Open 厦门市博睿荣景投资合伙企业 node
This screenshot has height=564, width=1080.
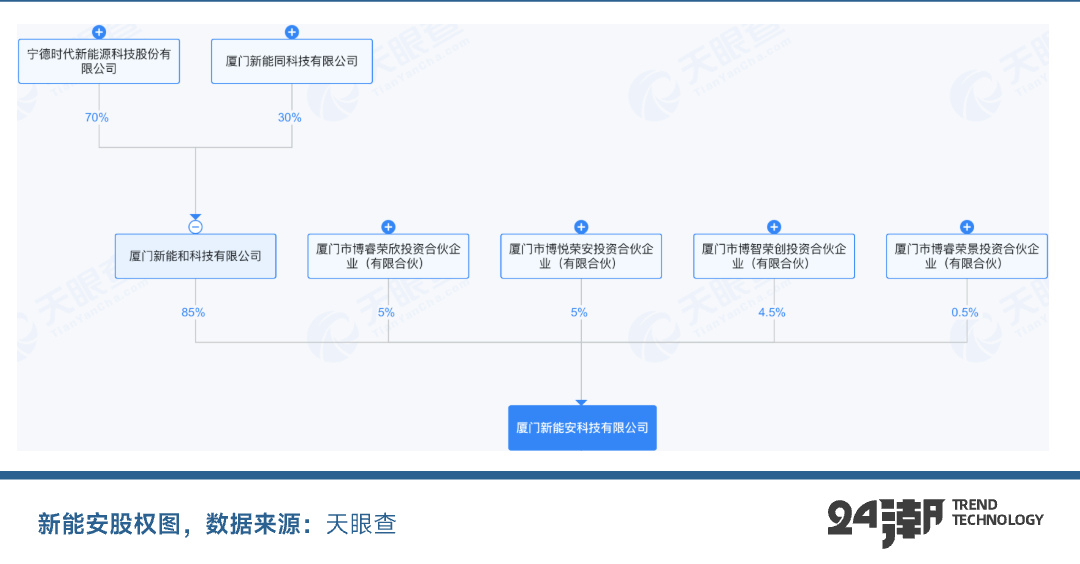point(967,256)
